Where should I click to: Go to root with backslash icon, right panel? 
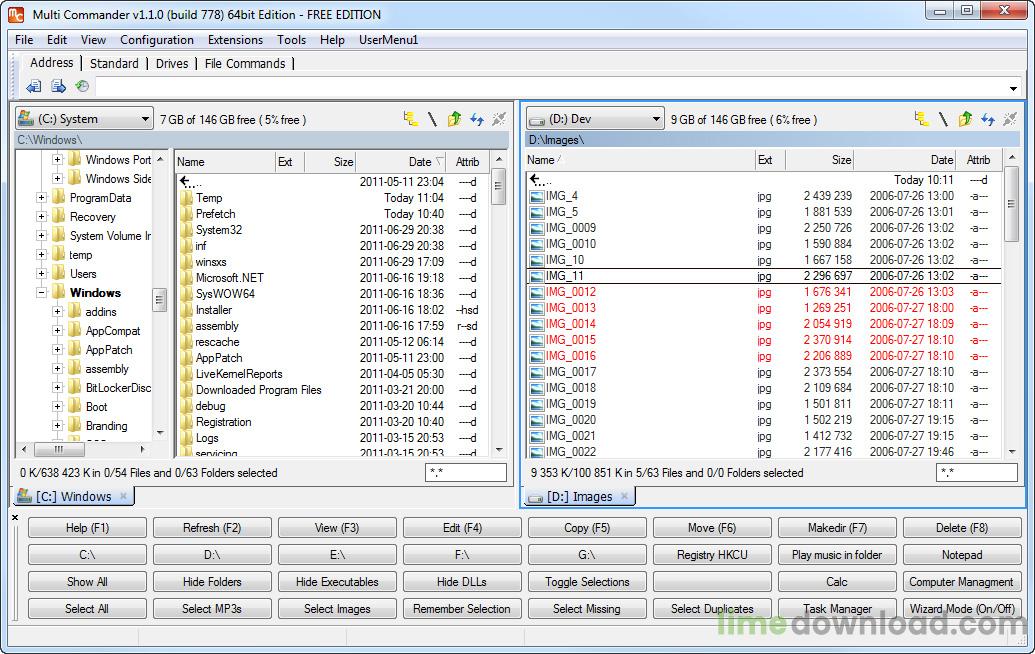pyautogui.click(x=943, y=119)
